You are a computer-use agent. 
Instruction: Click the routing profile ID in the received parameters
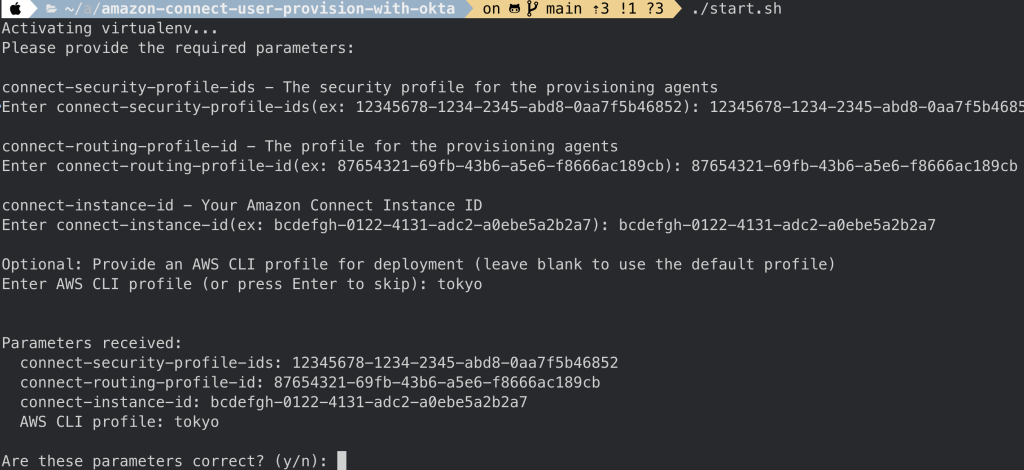tap(437, 383)
